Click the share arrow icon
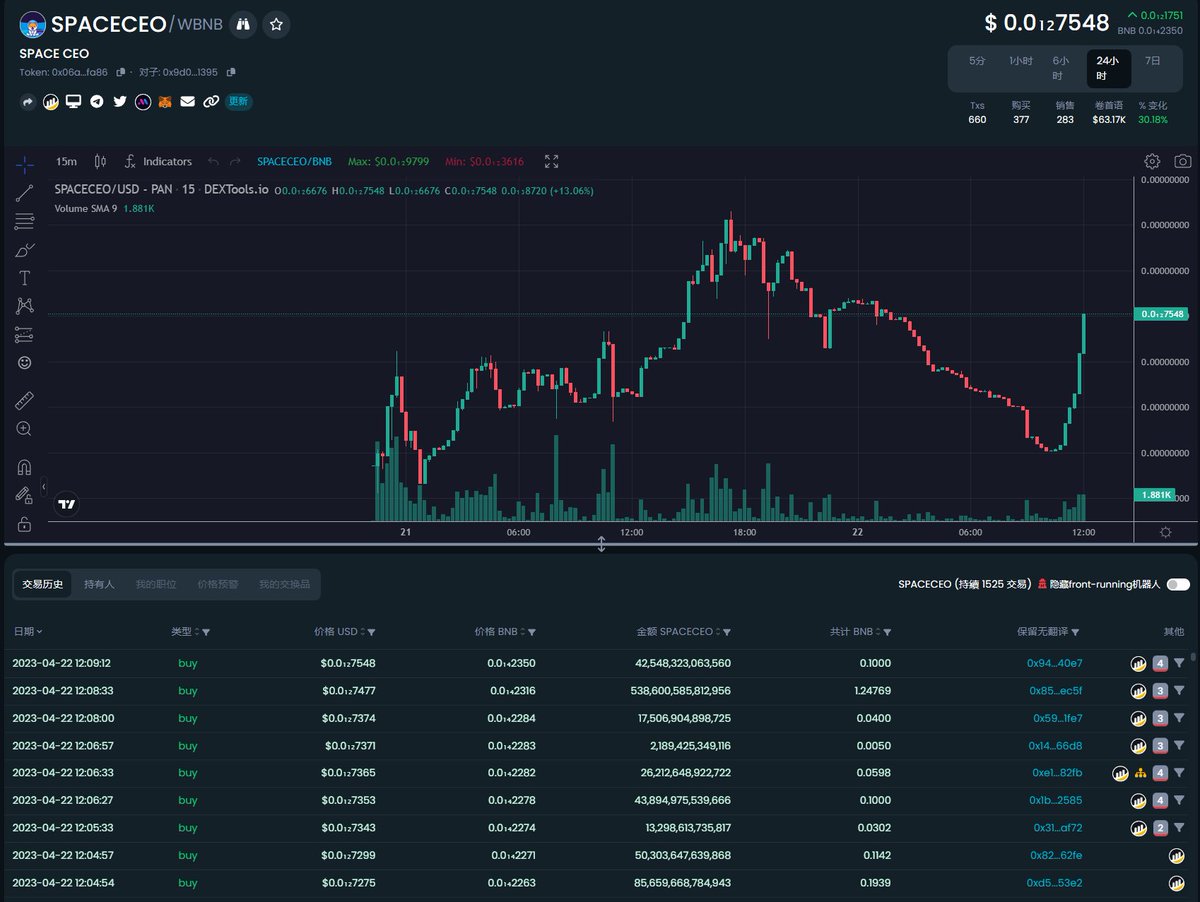Screen dimensions: 1200x902 pos(27,102)
